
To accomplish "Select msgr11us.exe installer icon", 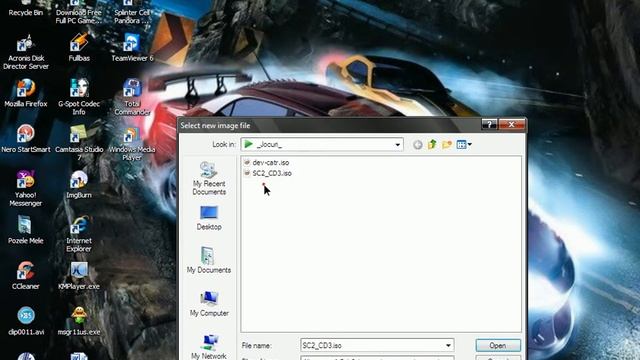I will pos(79,322).
